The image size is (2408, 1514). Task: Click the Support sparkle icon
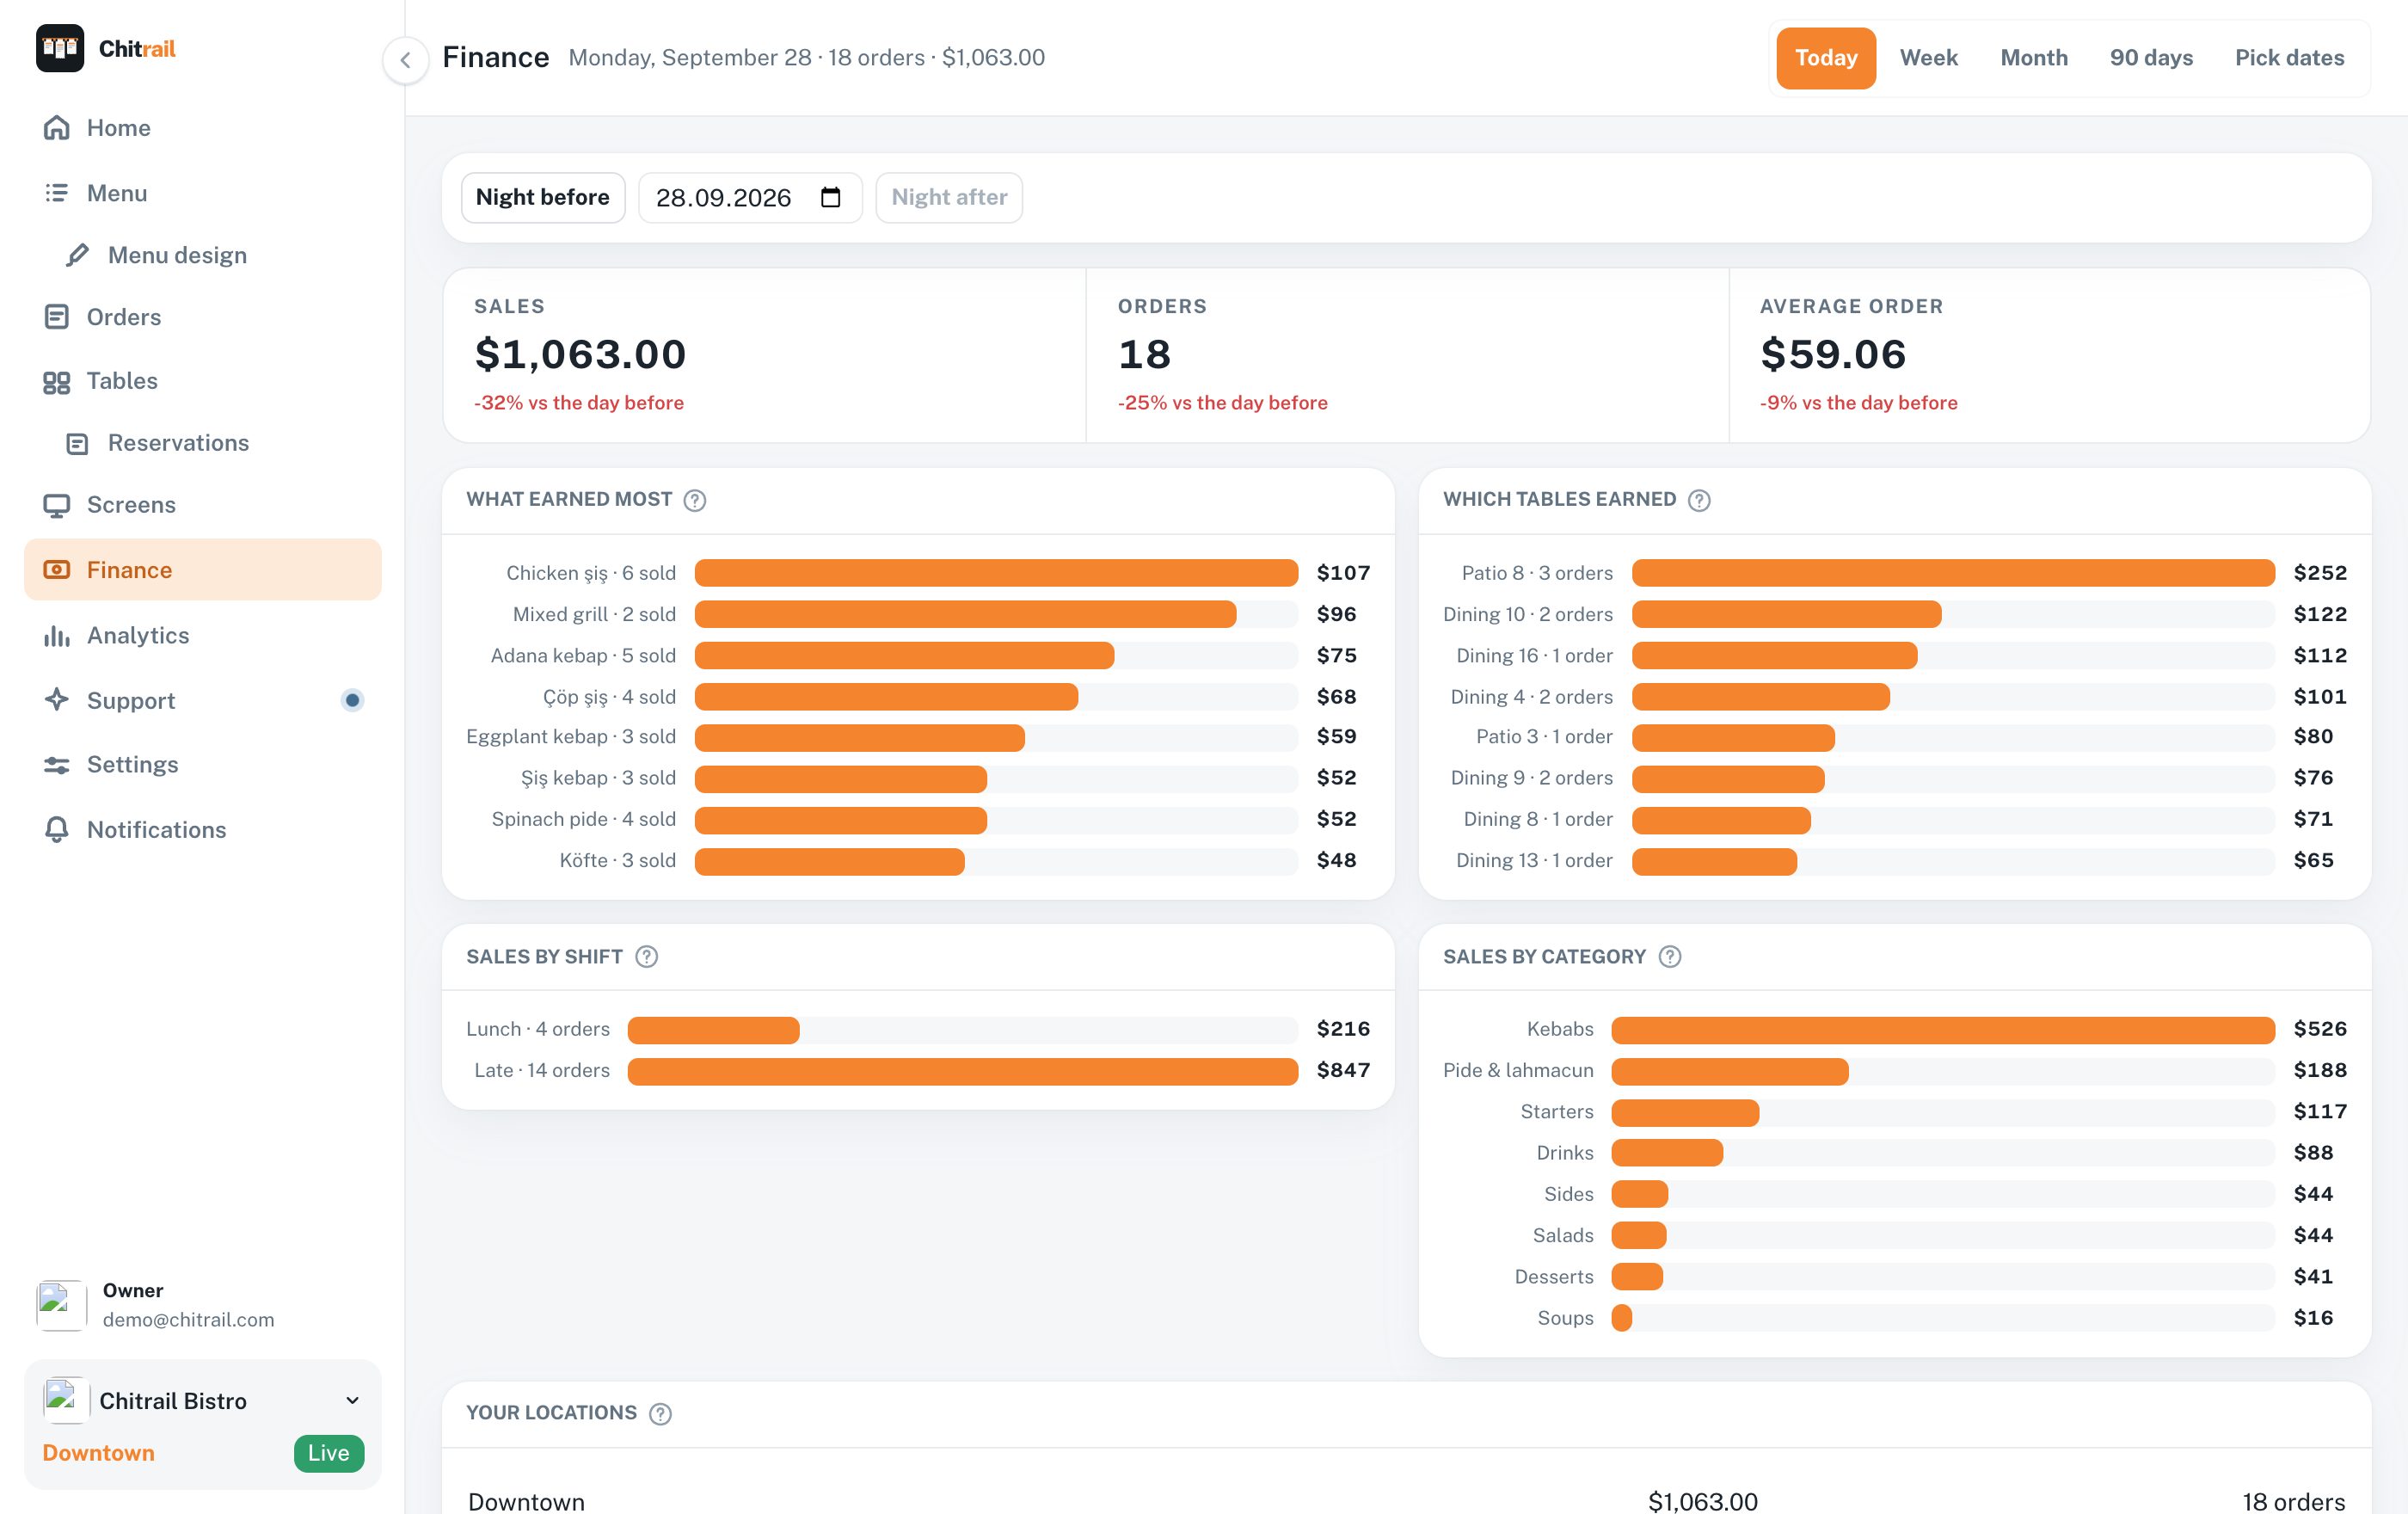coord(57,700)
